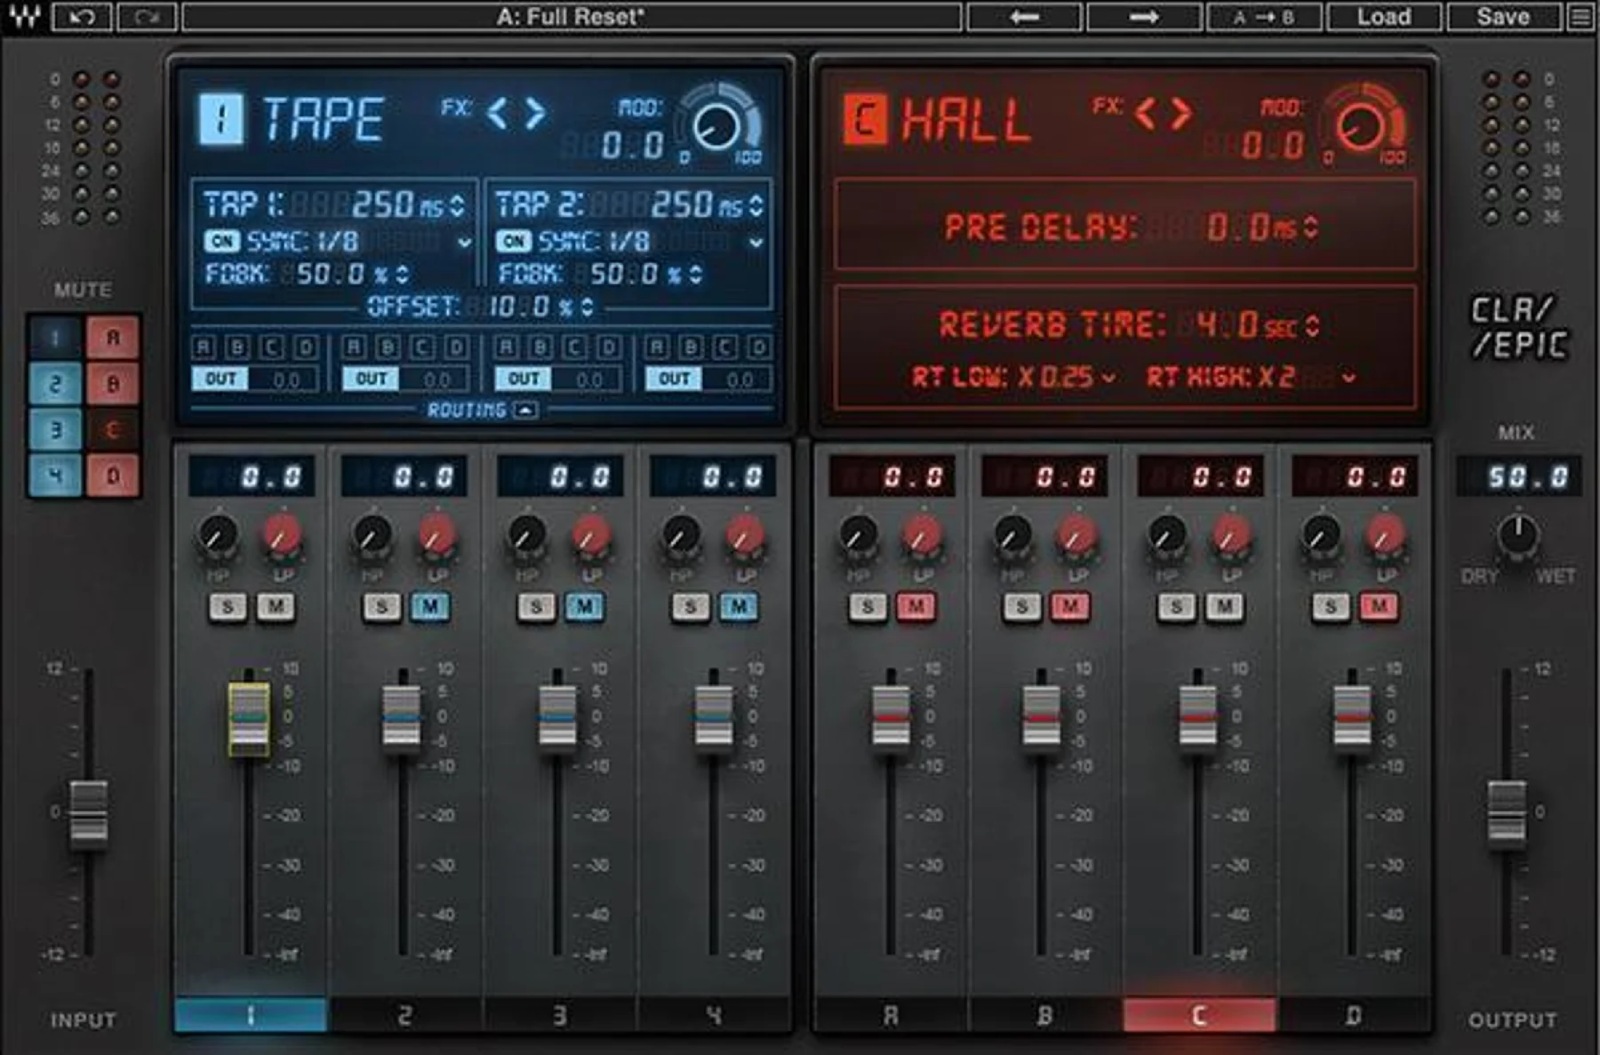Select reverb tab A at bottom
1600x1055 pixels.
891,1015
